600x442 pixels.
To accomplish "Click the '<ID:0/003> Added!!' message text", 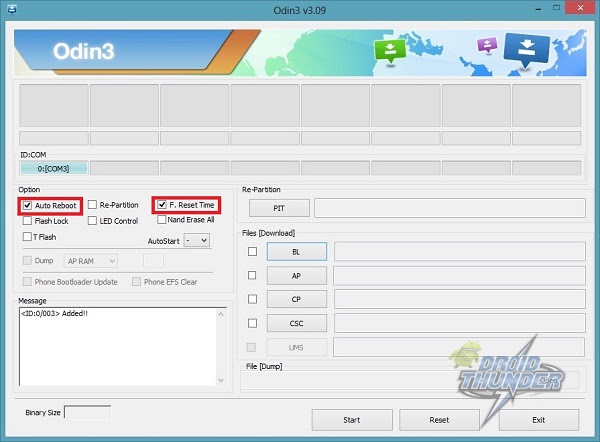I will click(54, 313).
